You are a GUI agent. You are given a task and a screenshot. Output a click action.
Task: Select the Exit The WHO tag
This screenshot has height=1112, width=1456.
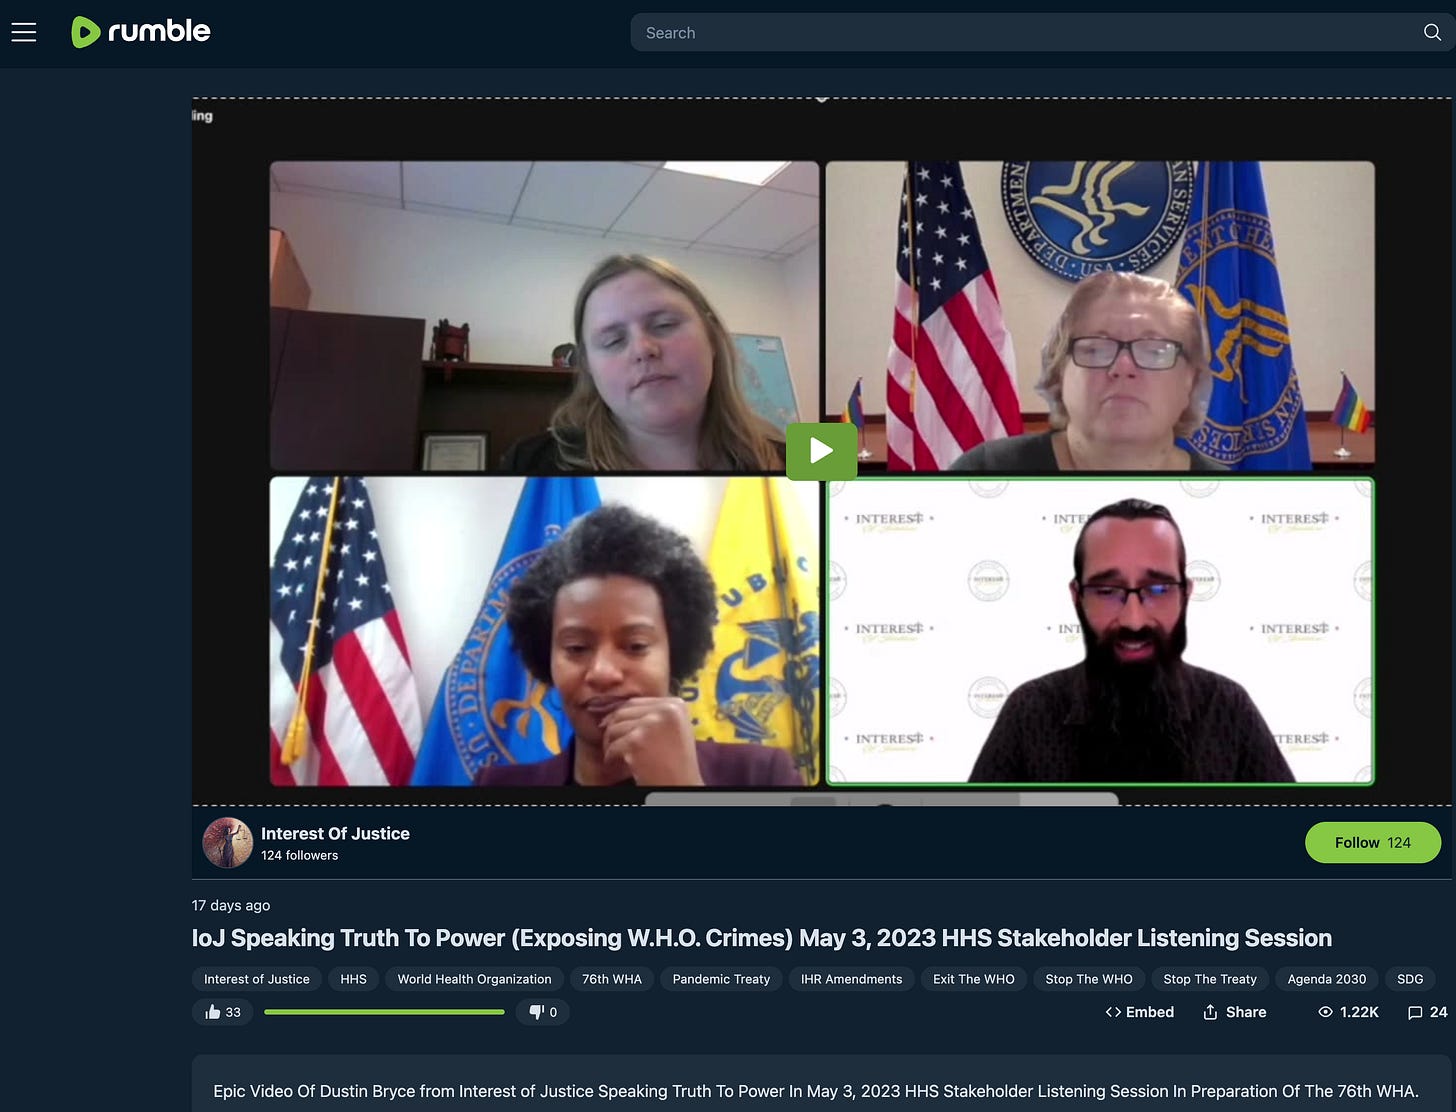[973, 979]
